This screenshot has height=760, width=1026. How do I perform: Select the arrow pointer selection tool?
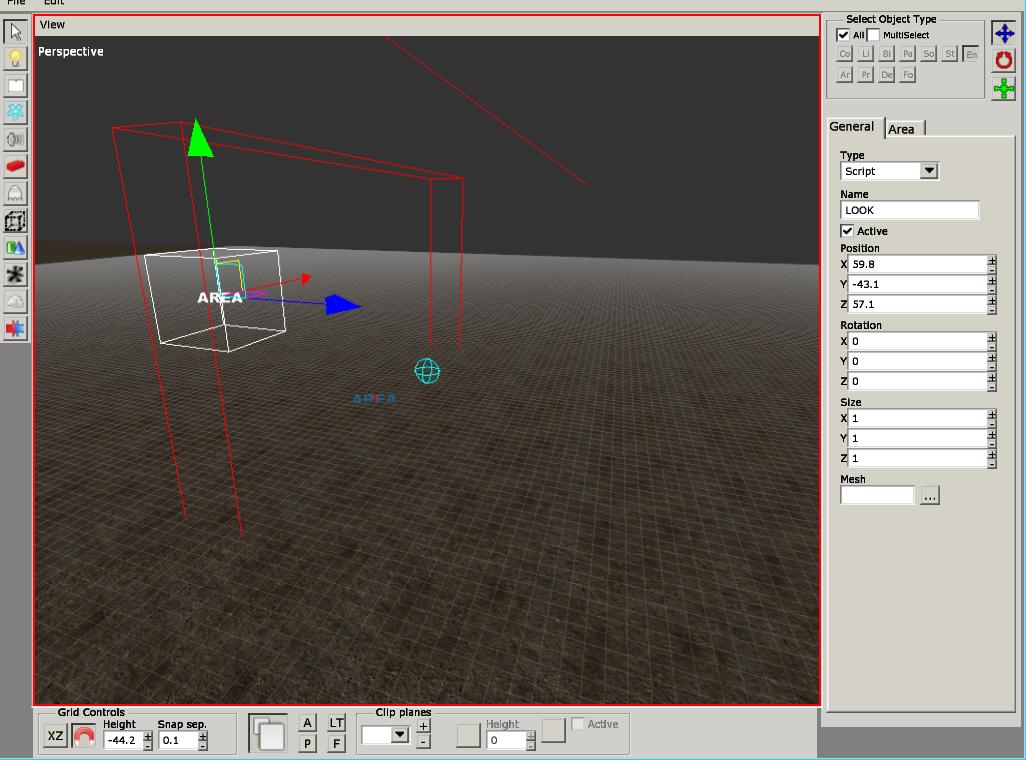pyautogui.click(x=15, y=32)
